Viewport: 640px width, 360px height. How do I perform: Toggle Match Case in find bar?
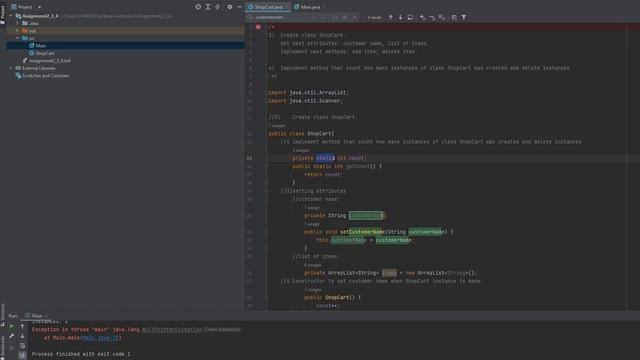click(335, 18)
